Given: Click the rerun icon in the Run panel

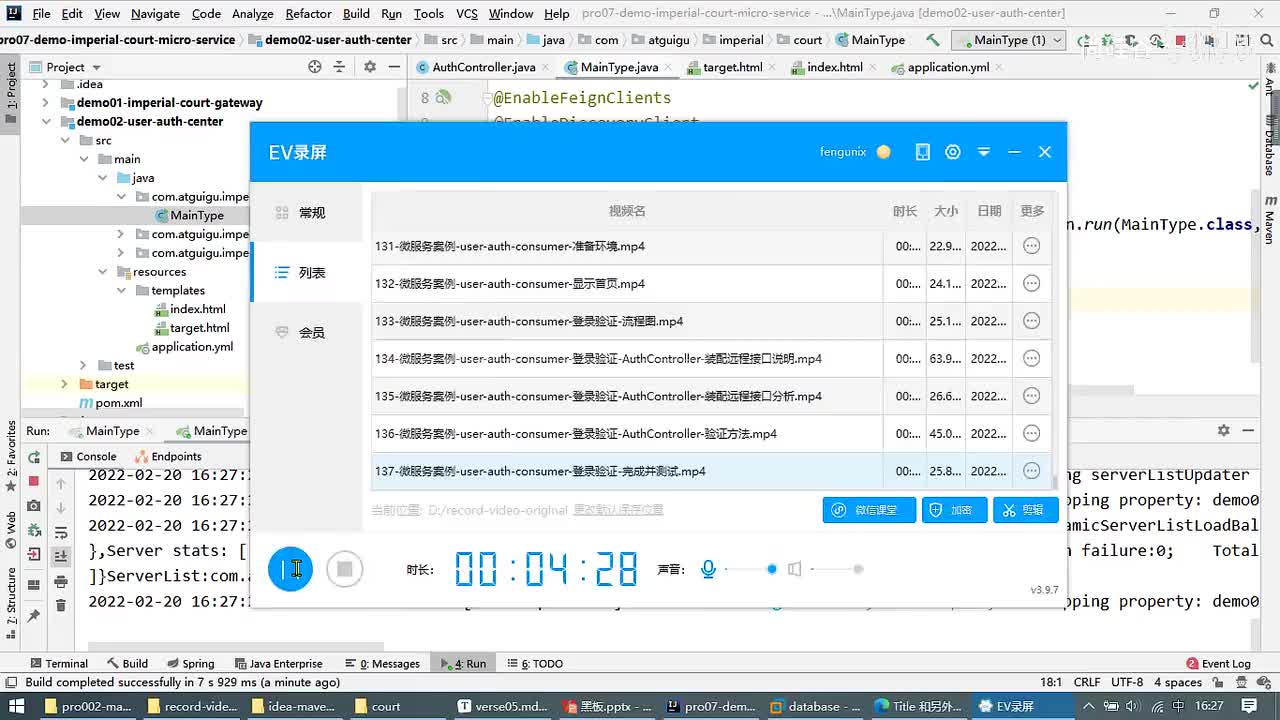Looking at the screenshot, I should pos(34,457).
